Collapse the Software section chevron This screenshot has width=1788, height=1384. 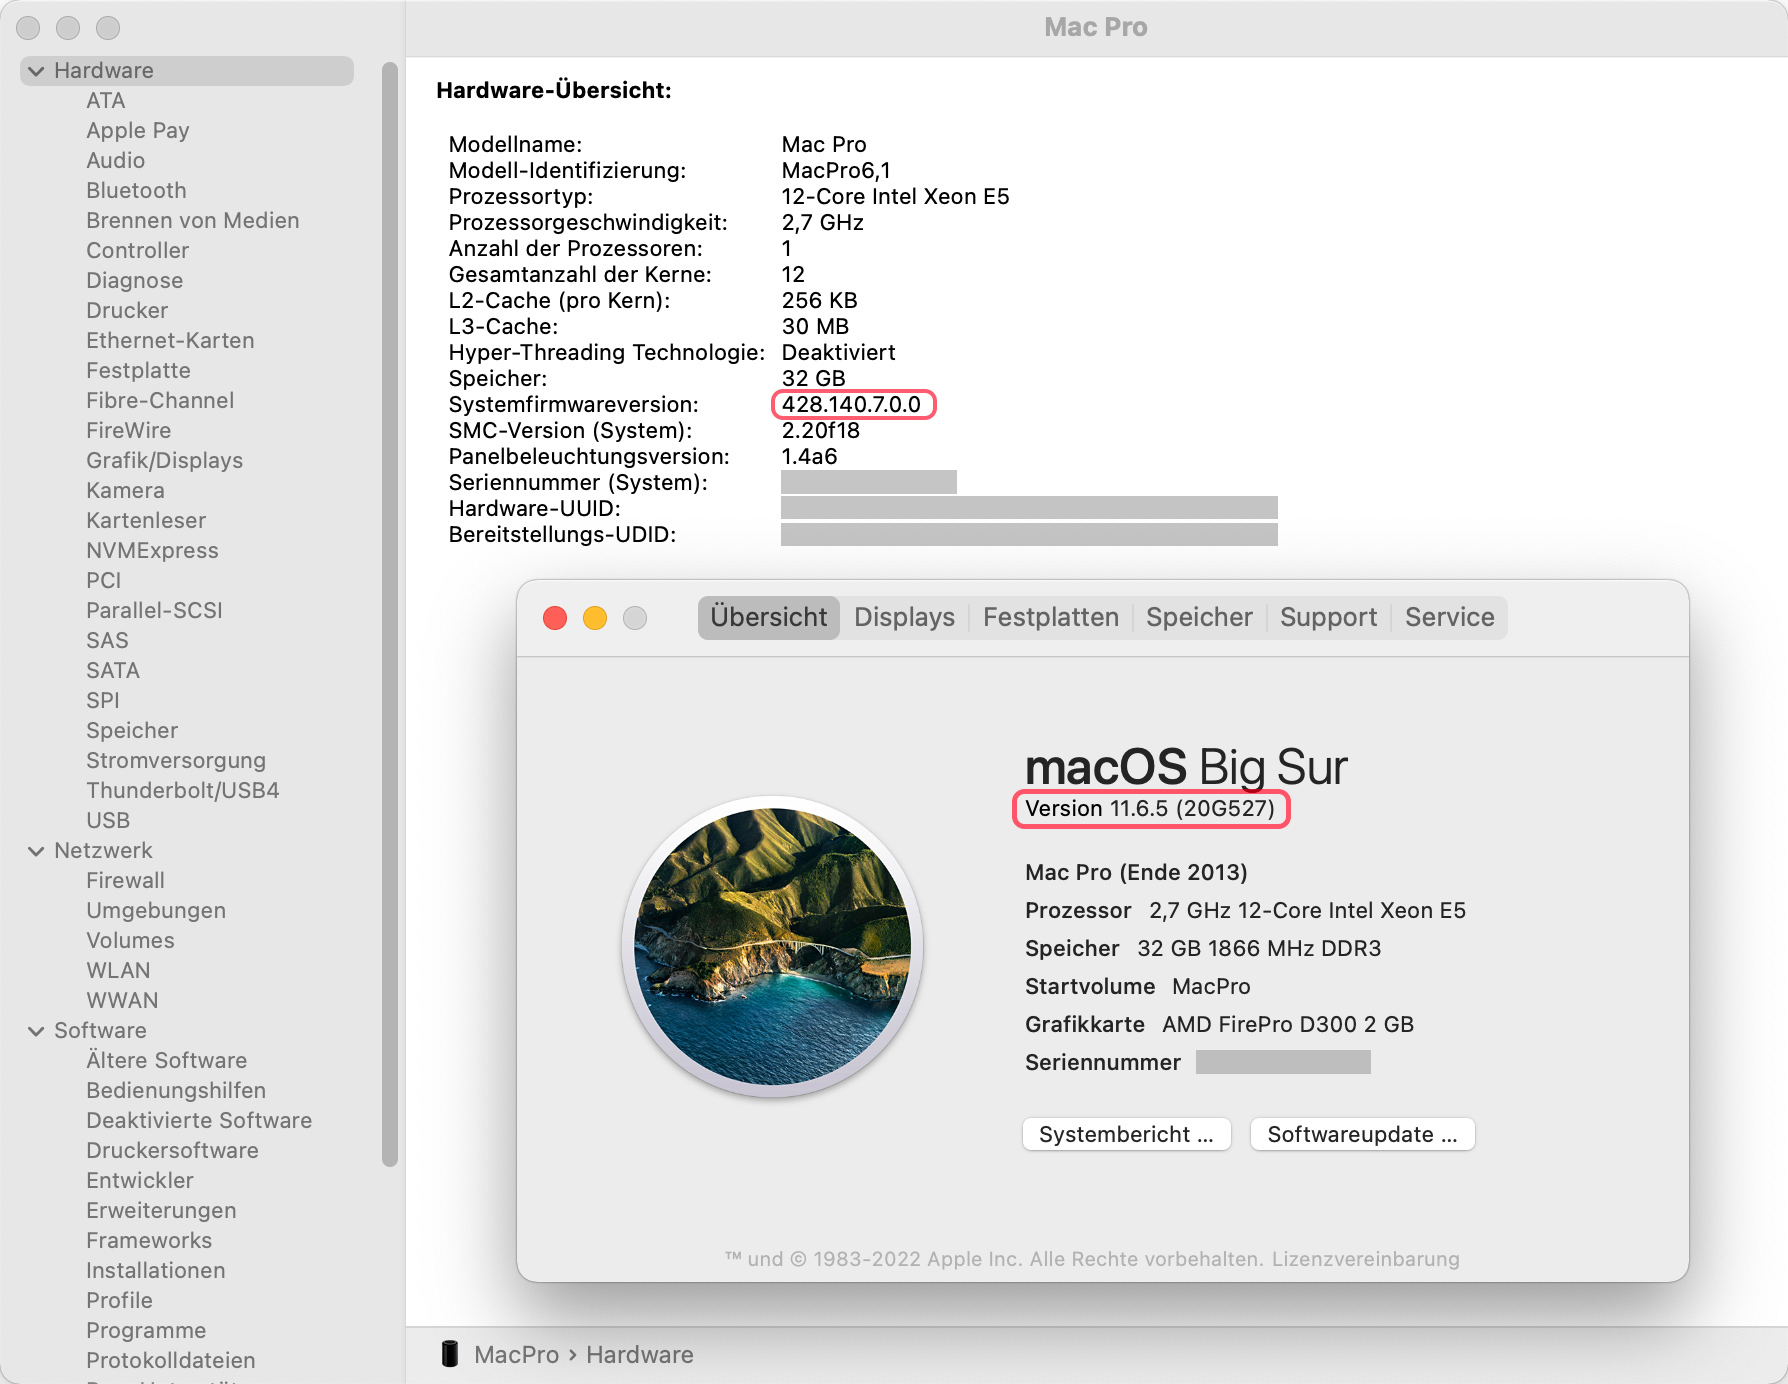pos(37,1031)
